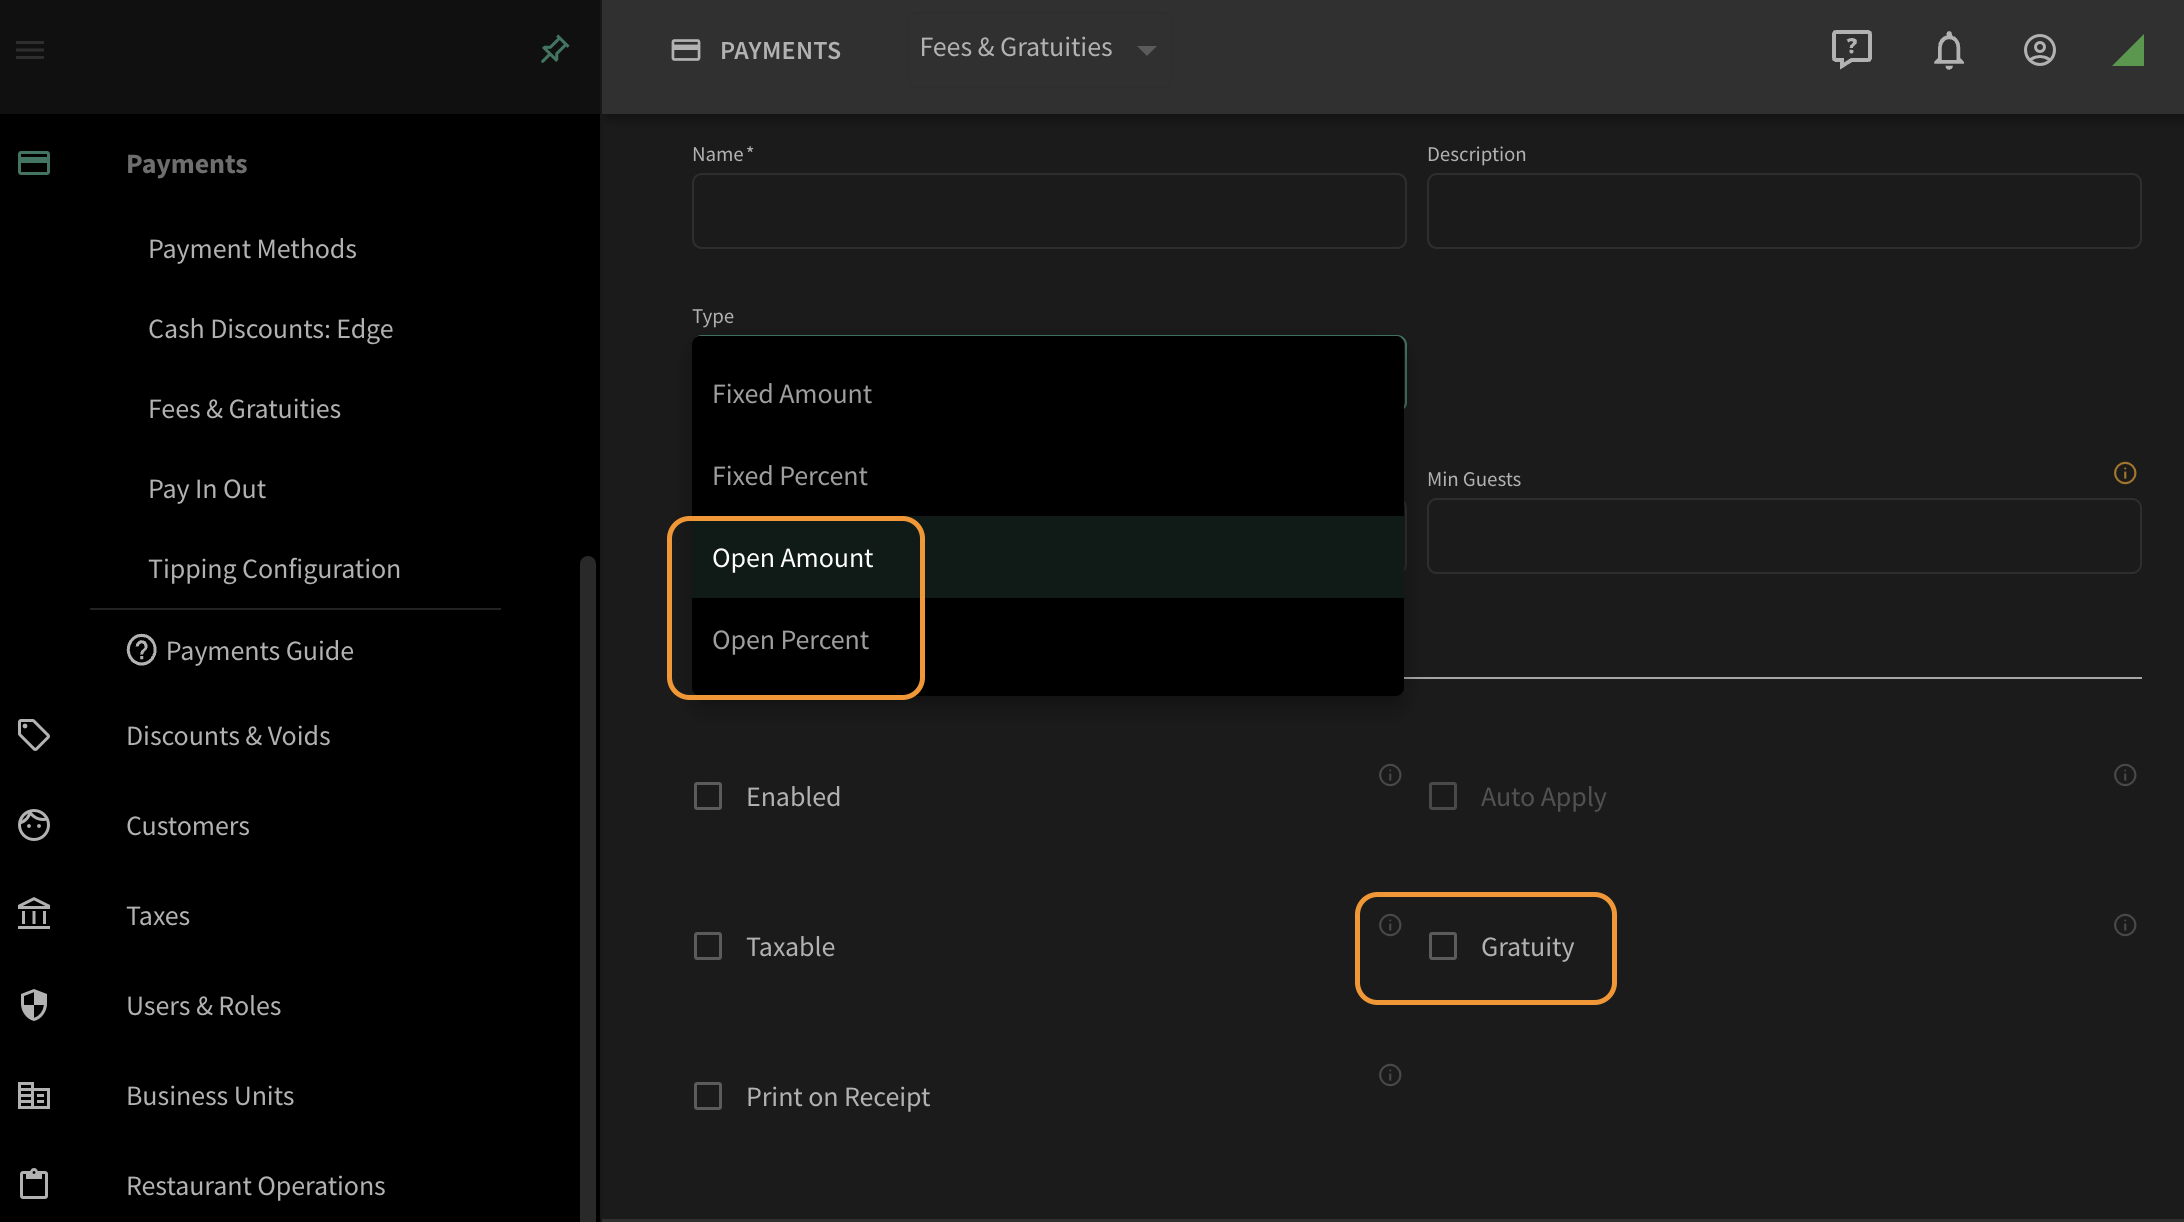
Task: Click the info icon next to Enabled
Action: coord(1390,775)
